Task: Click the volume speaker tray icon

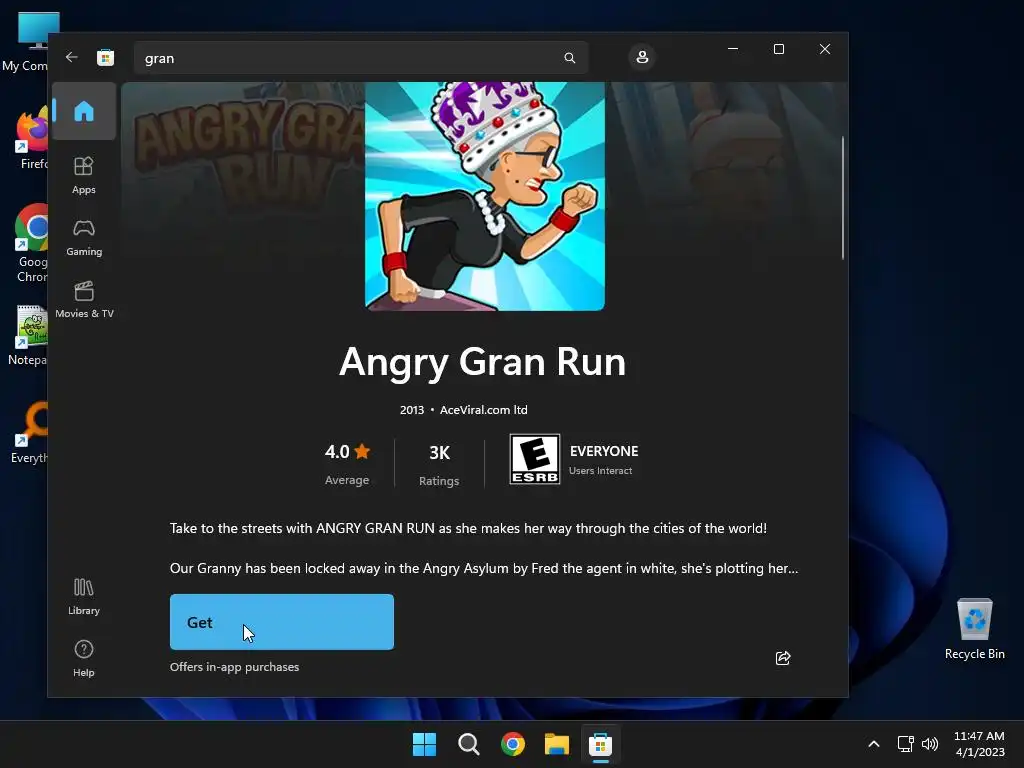Action: tap(930, 744)
